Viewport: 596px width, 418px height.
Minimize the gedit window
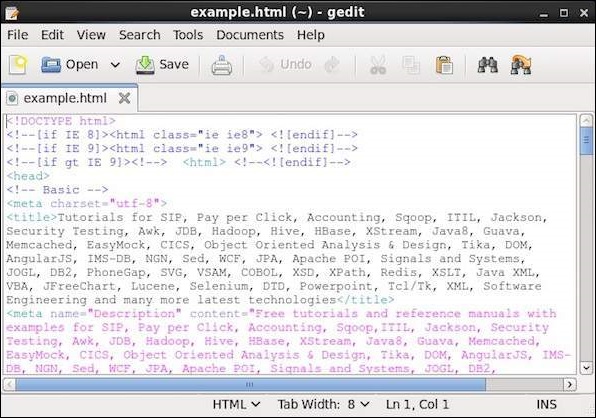pos(544,13)
